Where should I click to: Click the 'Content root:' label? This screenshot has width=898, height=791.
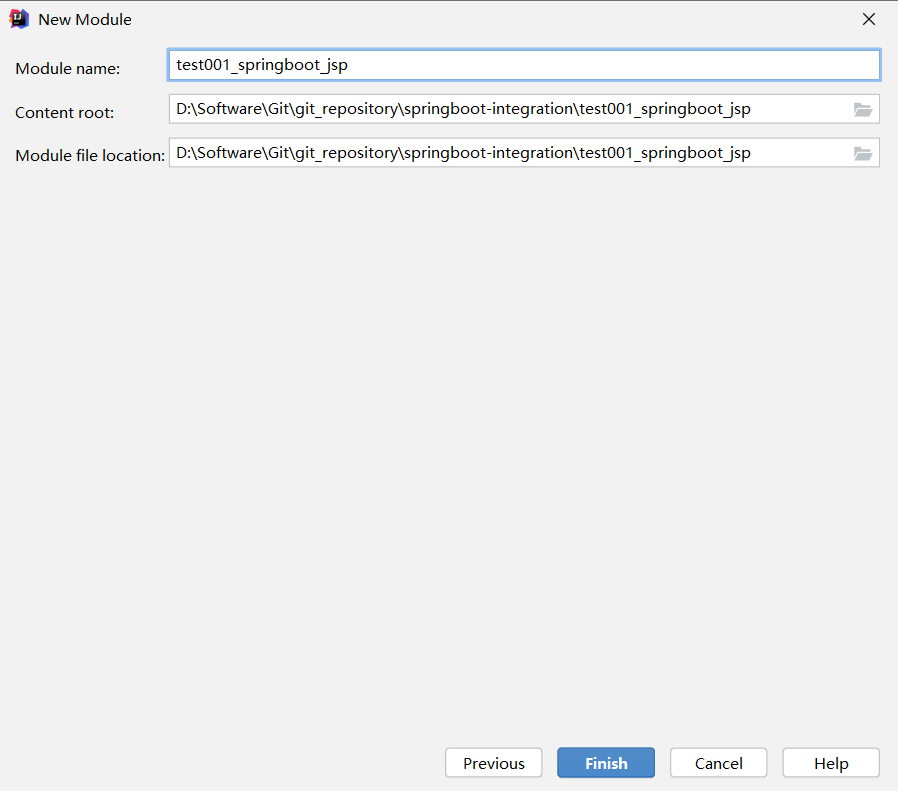[65, 112]
